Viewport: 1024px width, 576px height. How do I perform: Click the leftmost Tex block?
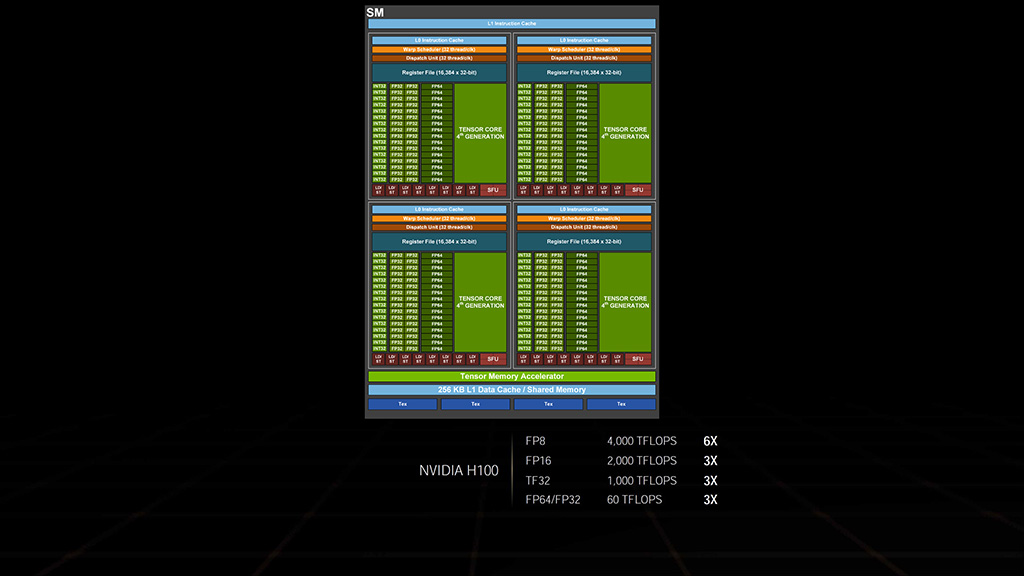[402, 404]
